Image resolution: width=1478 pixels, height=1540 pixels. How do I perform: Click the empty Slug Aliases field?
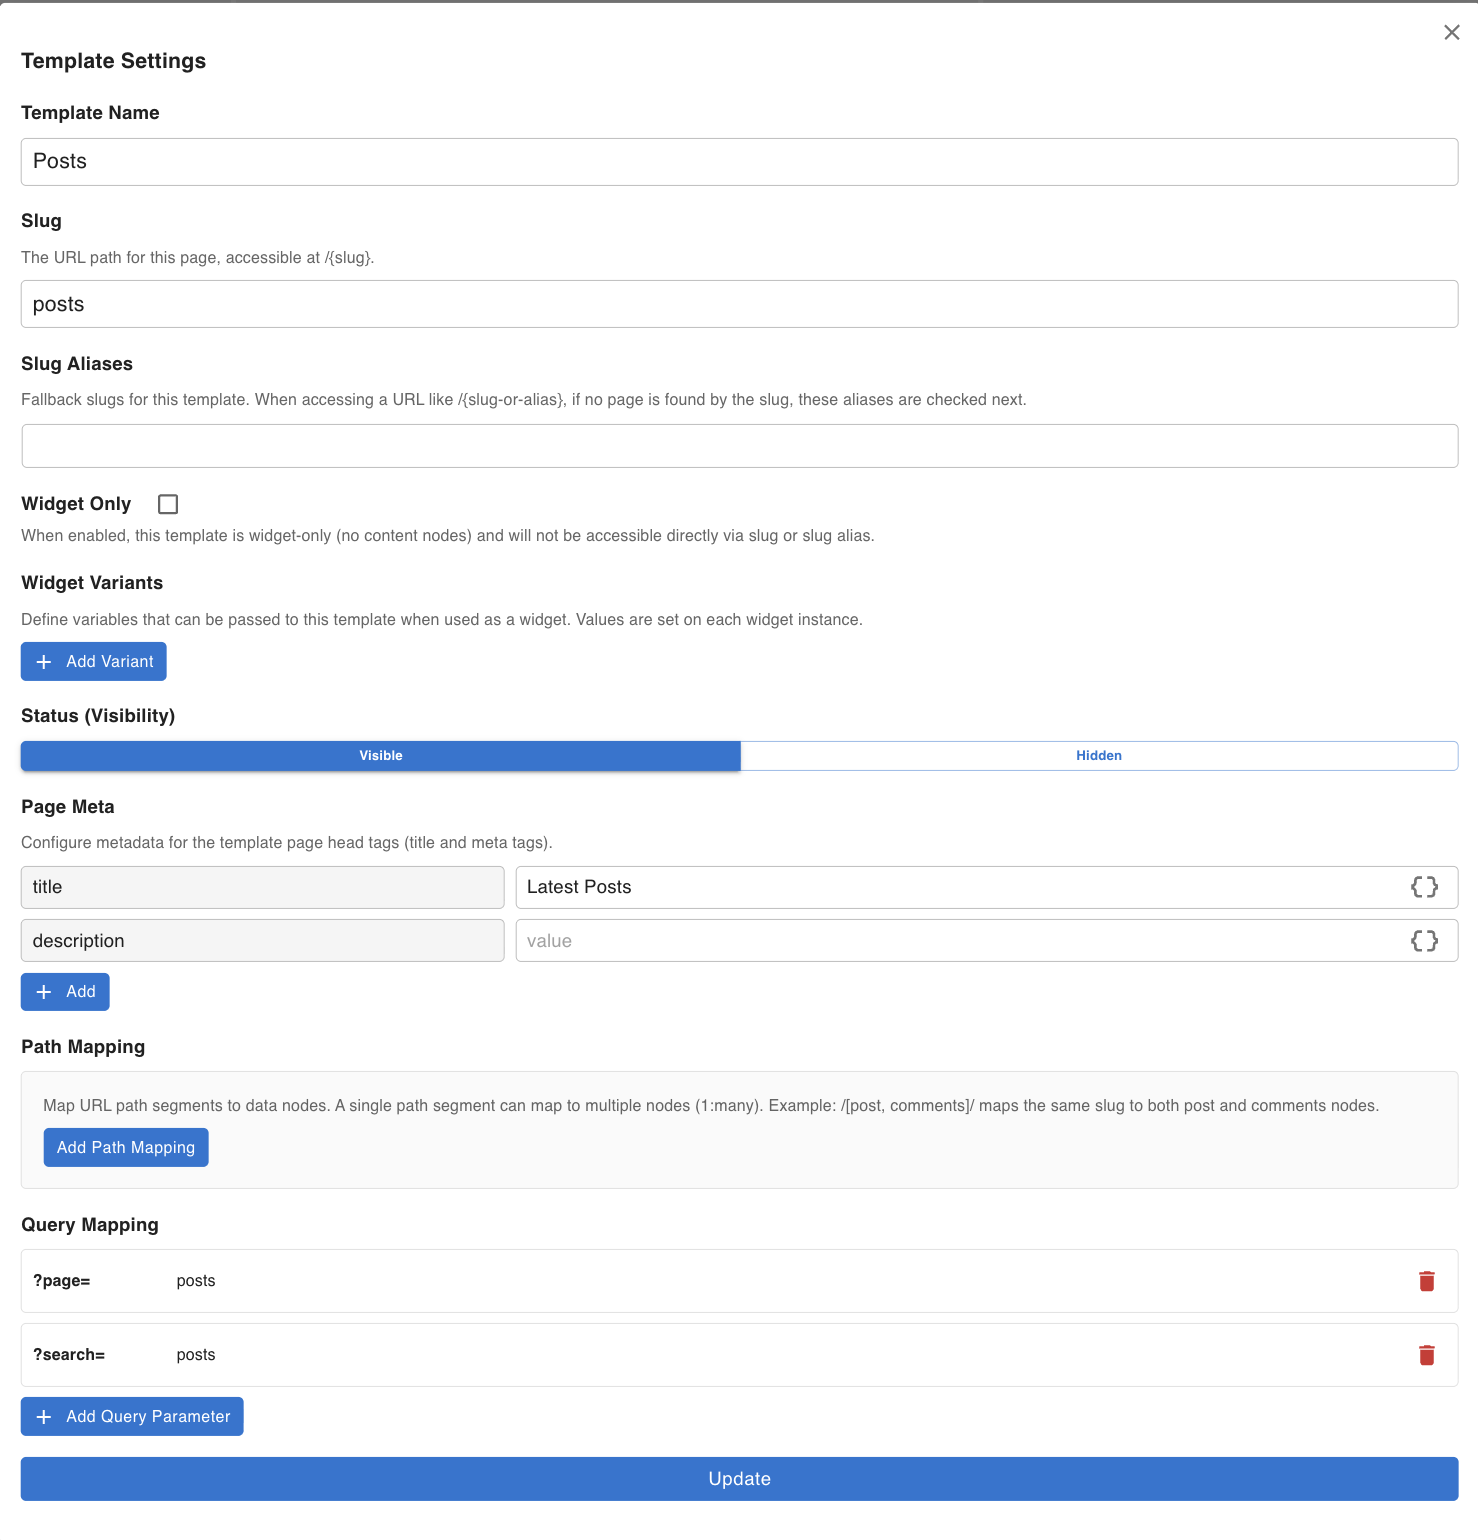click(738, 446)
